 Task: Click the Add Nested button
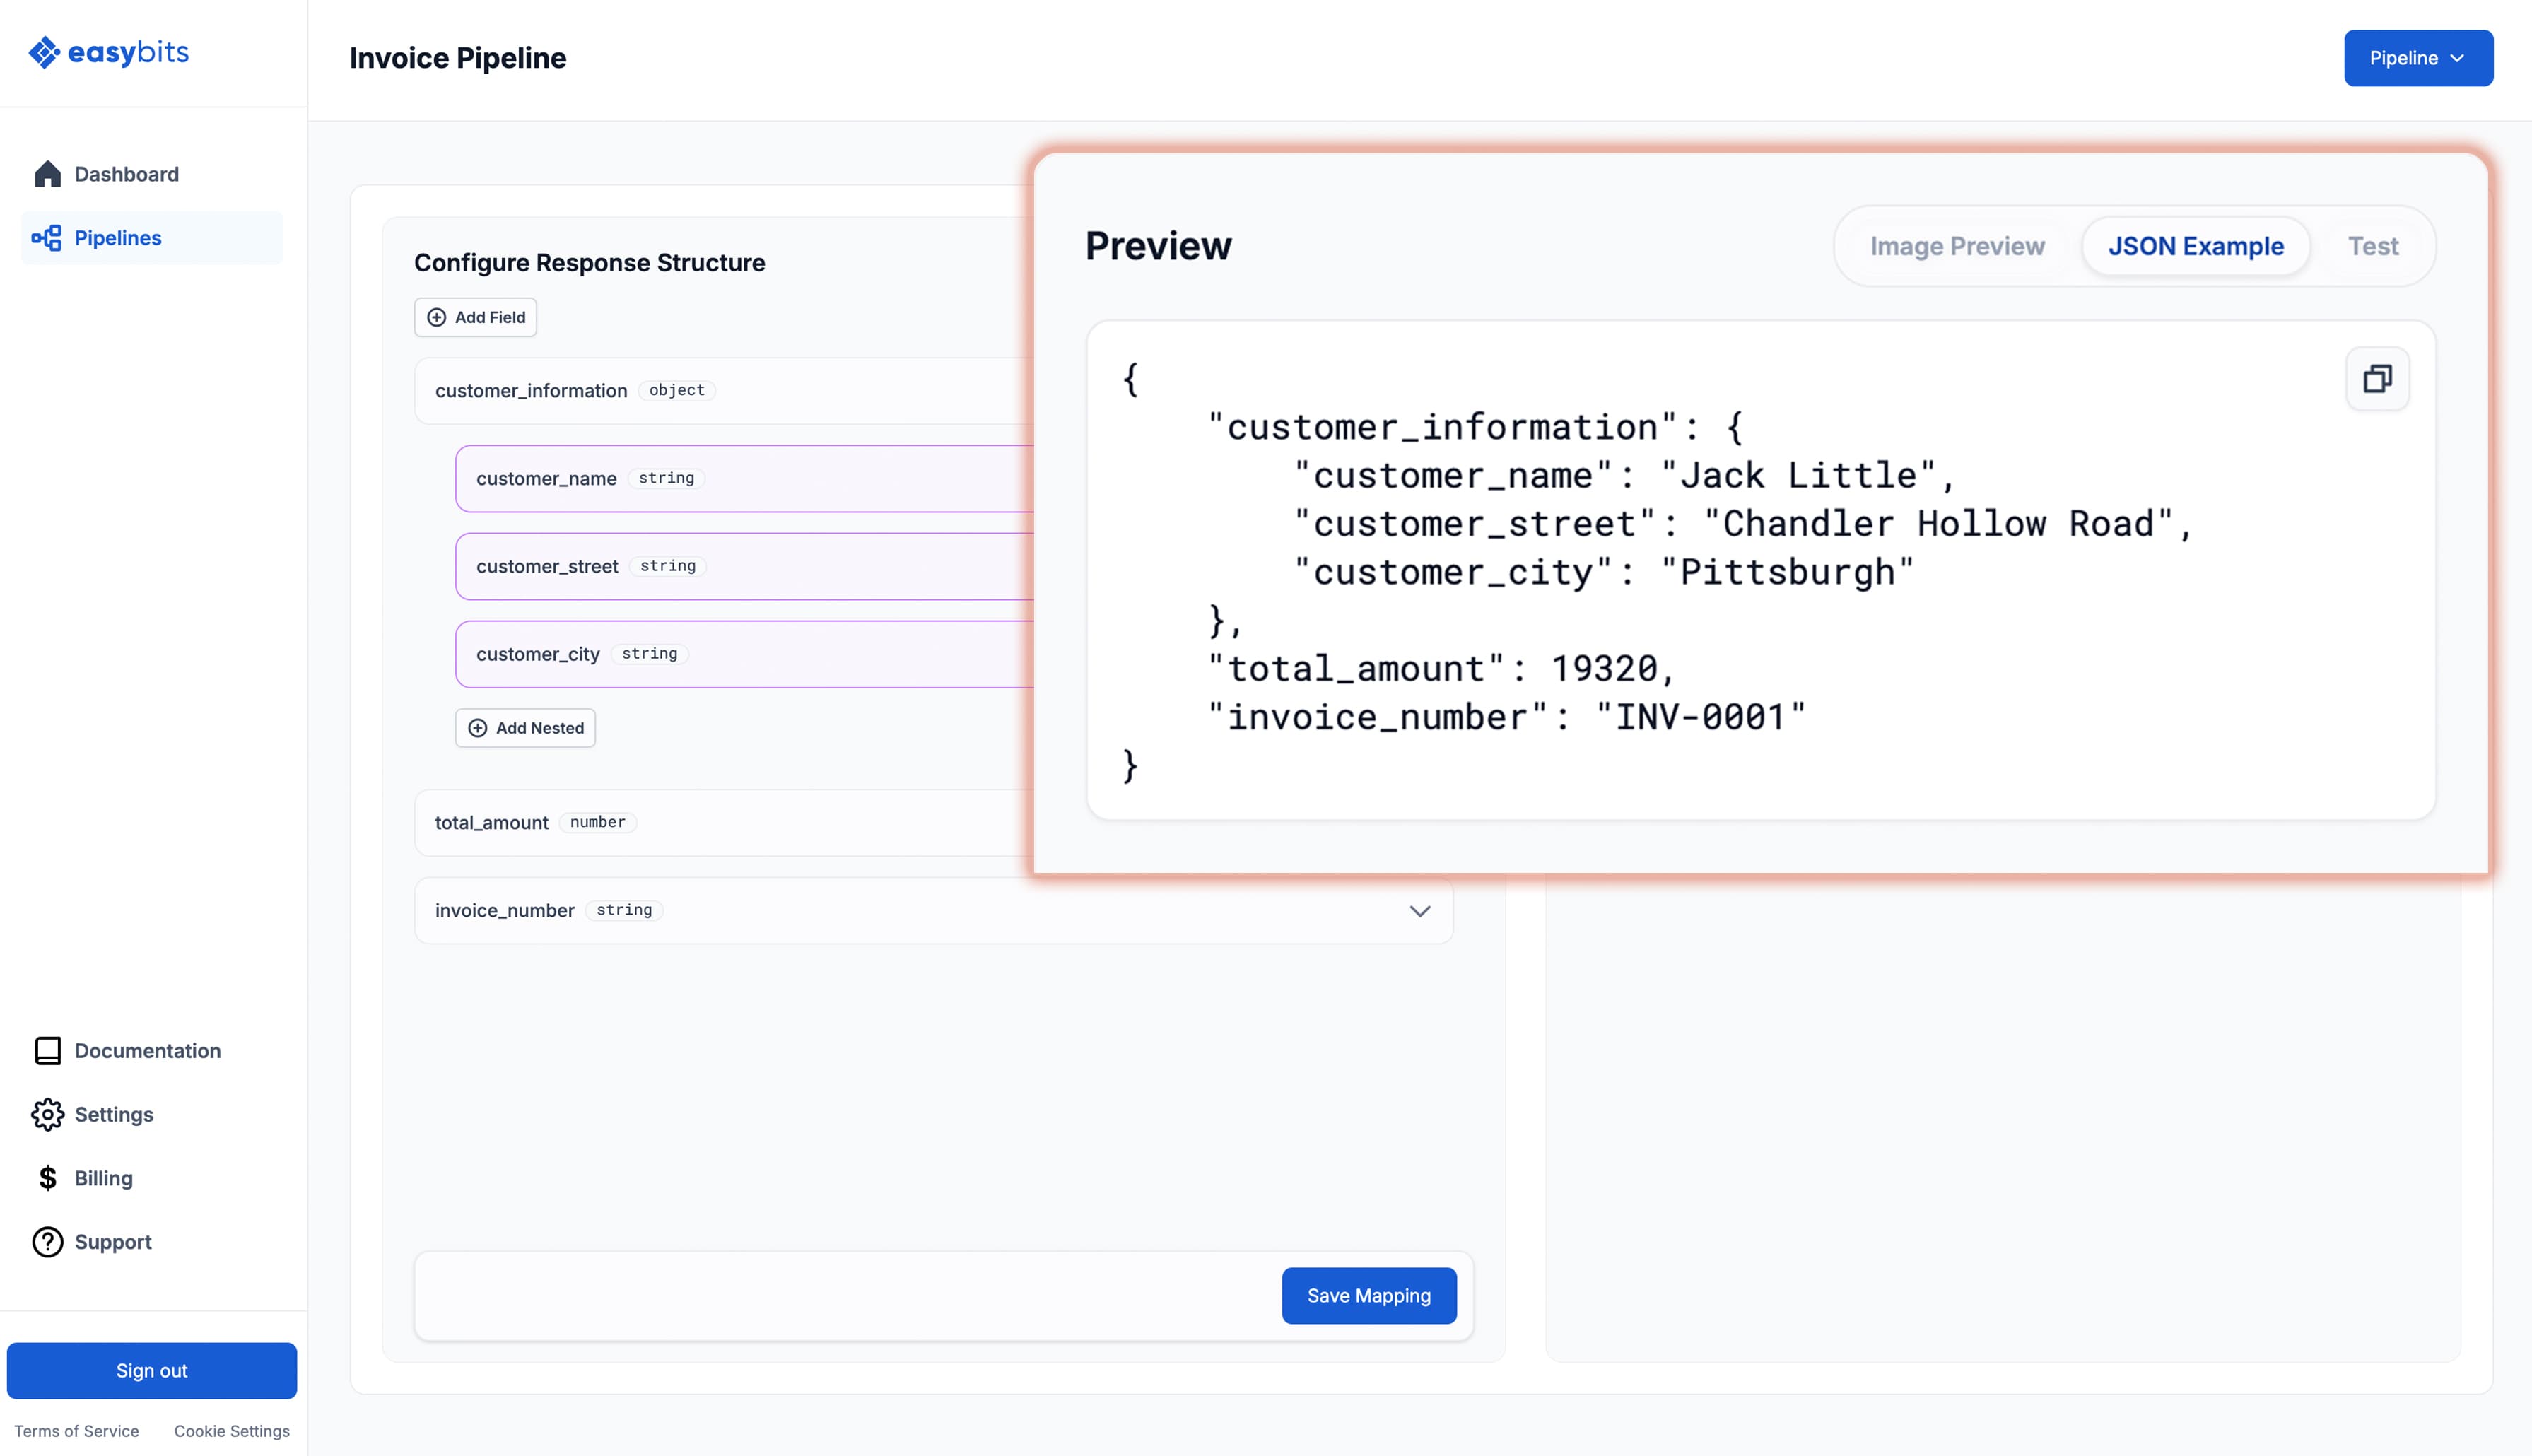[525, 728]
